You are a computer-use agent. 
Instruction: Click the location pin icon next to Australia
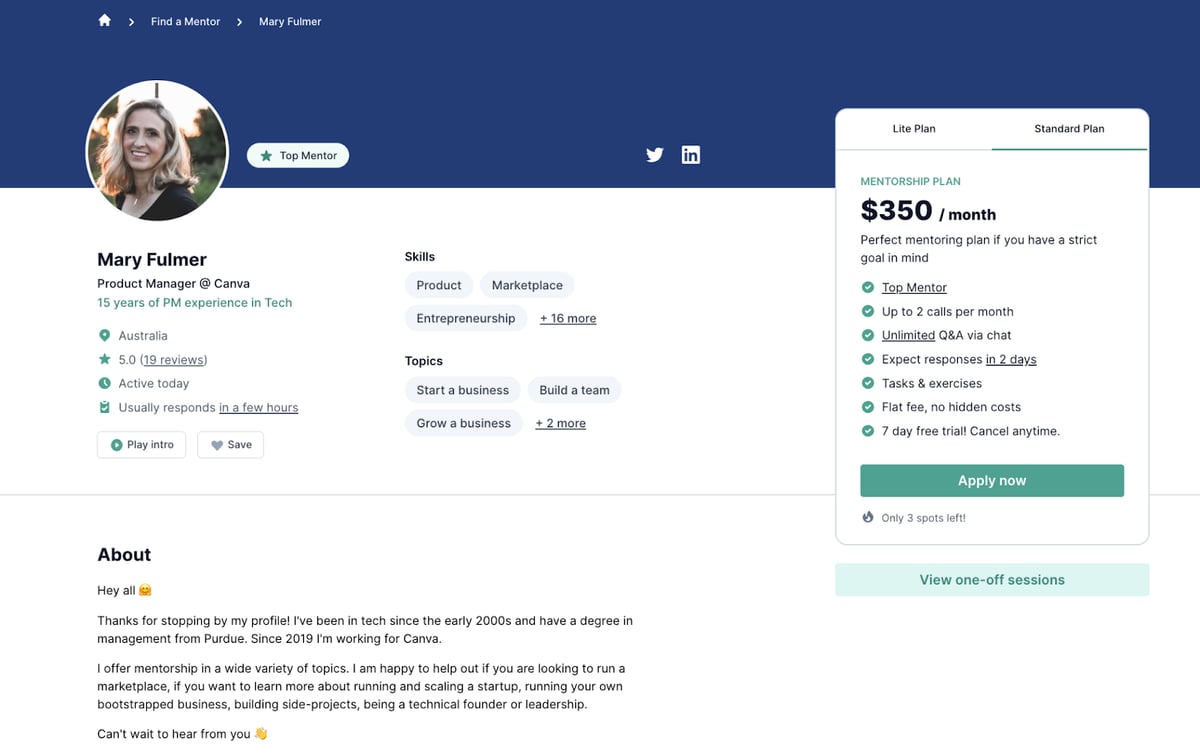pos(105,336)
